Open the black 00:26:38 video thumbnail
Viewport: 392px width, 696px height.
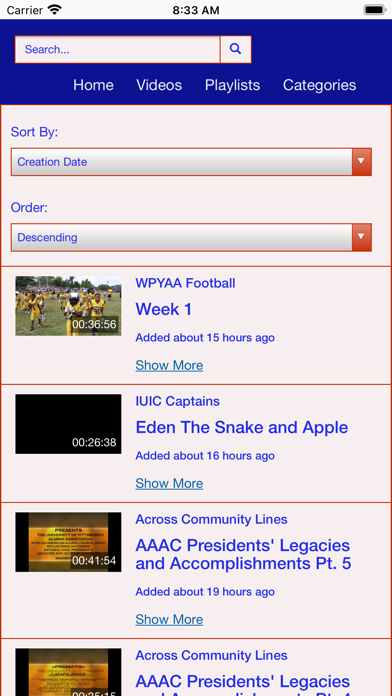point(68,424)
